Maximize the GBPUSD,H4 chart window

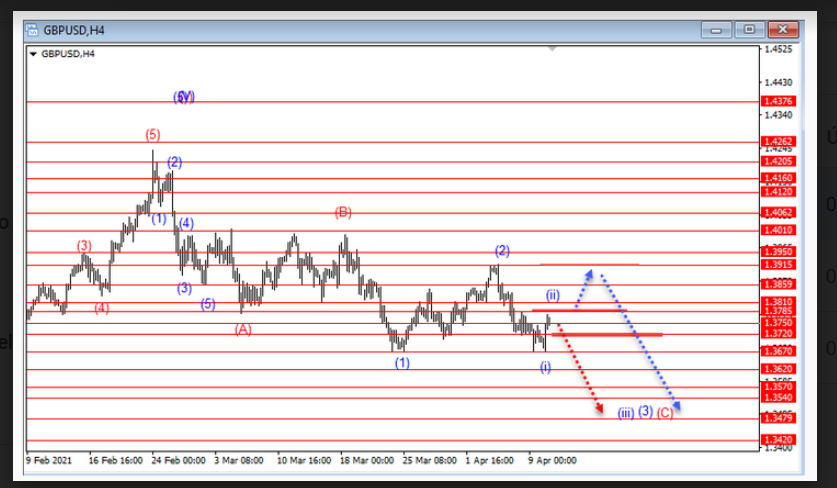pos(743,30)
